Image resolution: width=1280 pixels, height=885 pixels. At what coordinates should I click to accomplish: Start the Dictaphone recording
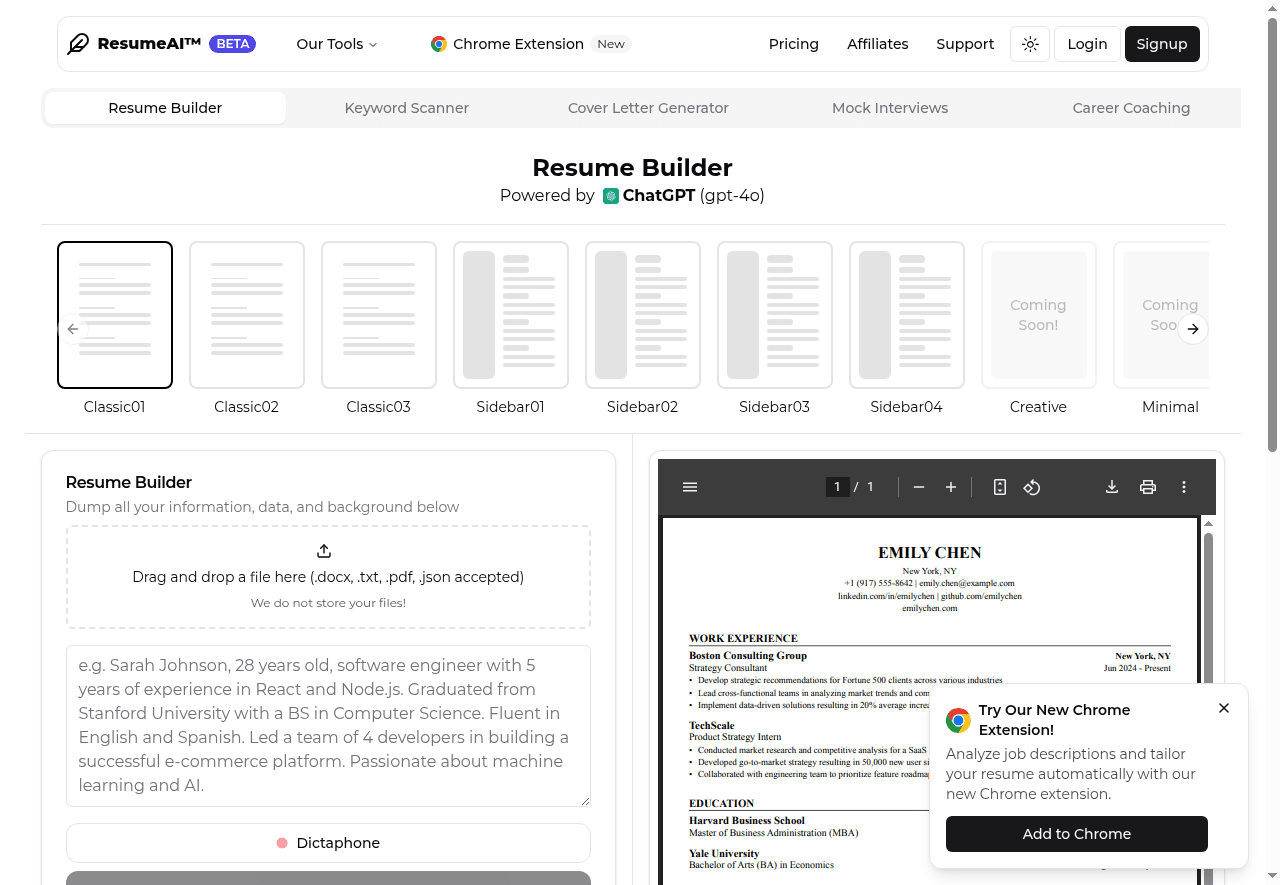pos(328,843)
